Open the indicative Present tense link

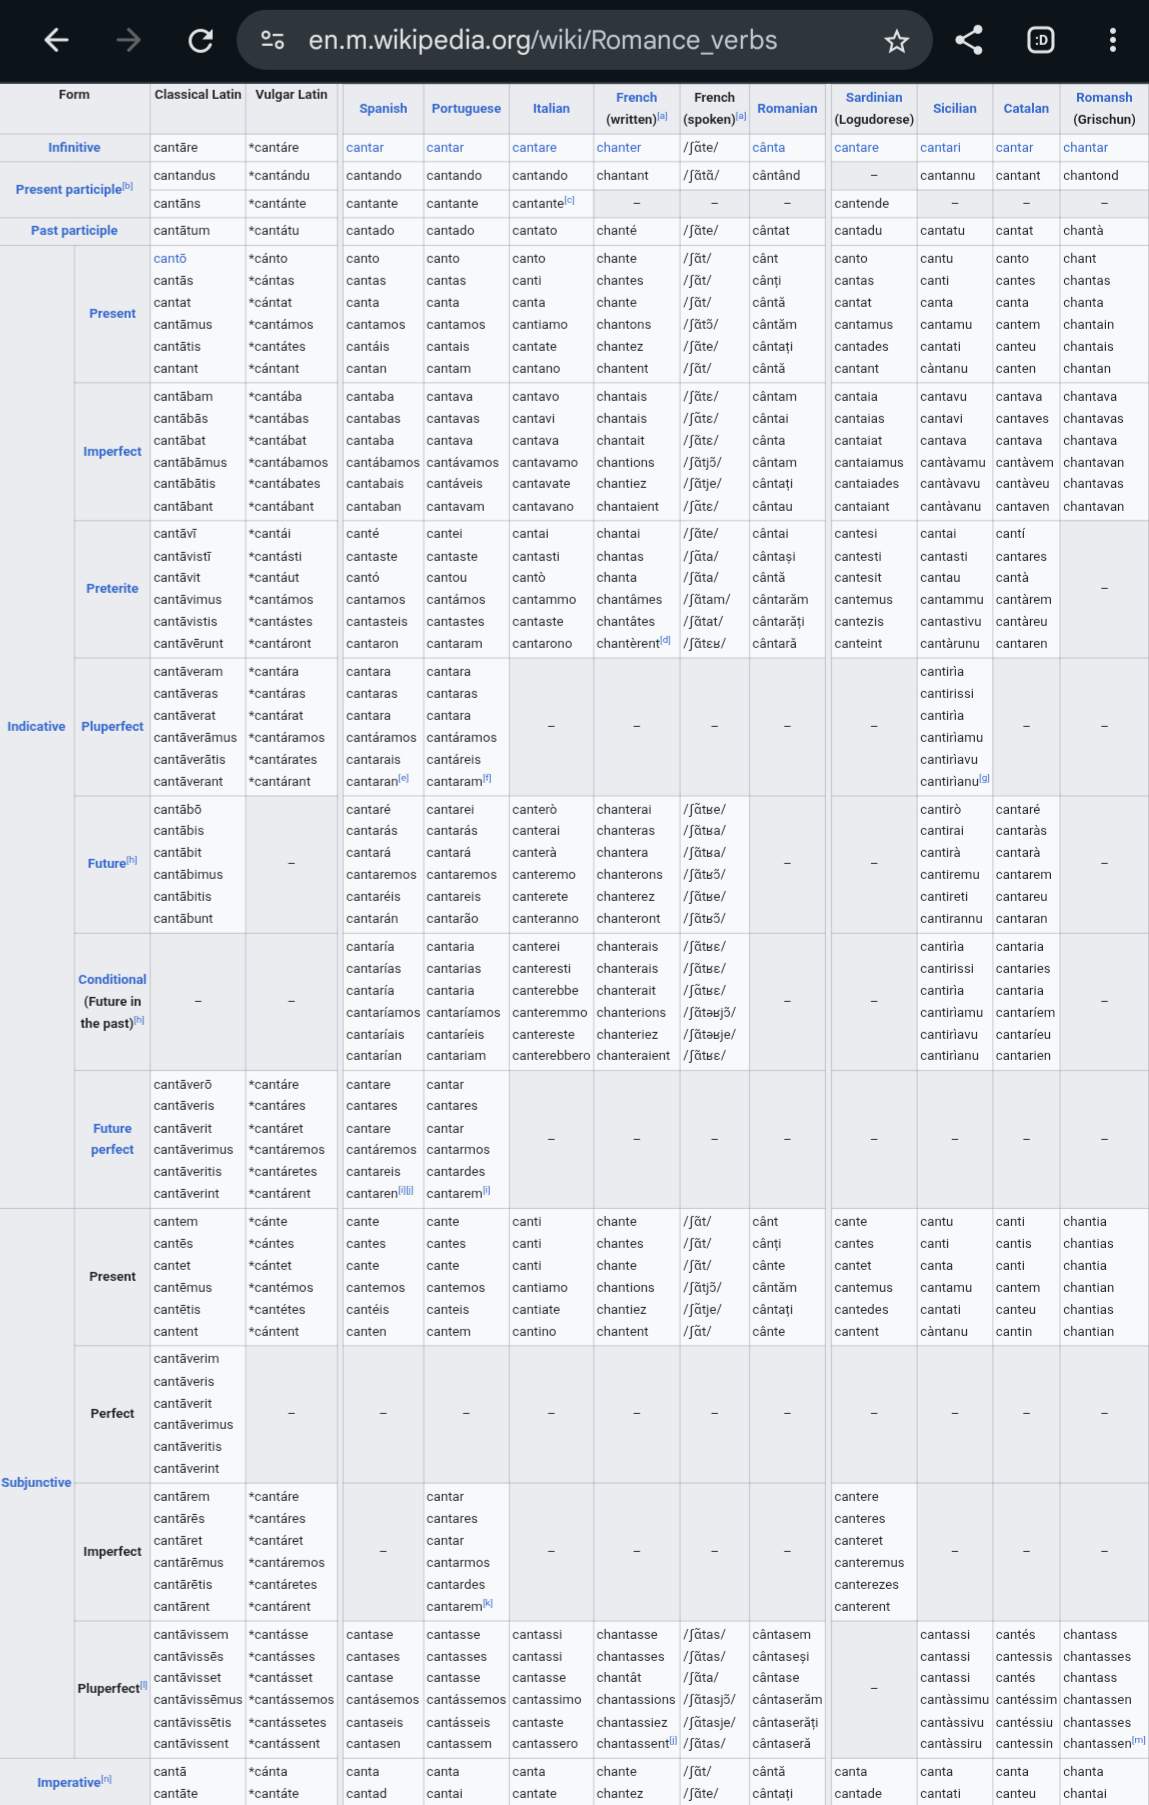click(x=112, y=313)
